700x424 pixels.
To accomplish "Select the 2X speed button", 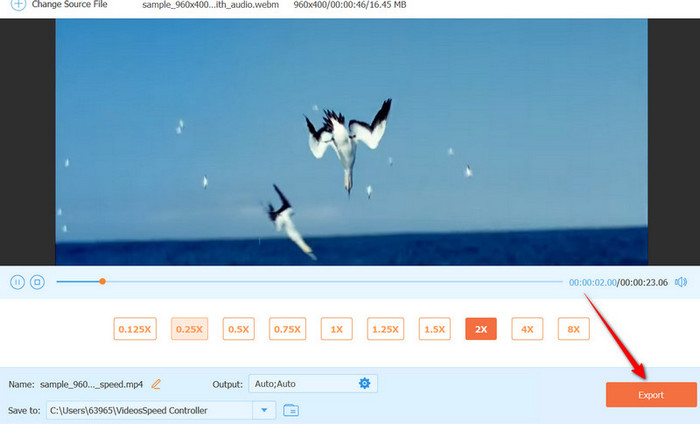I will 481,329.
